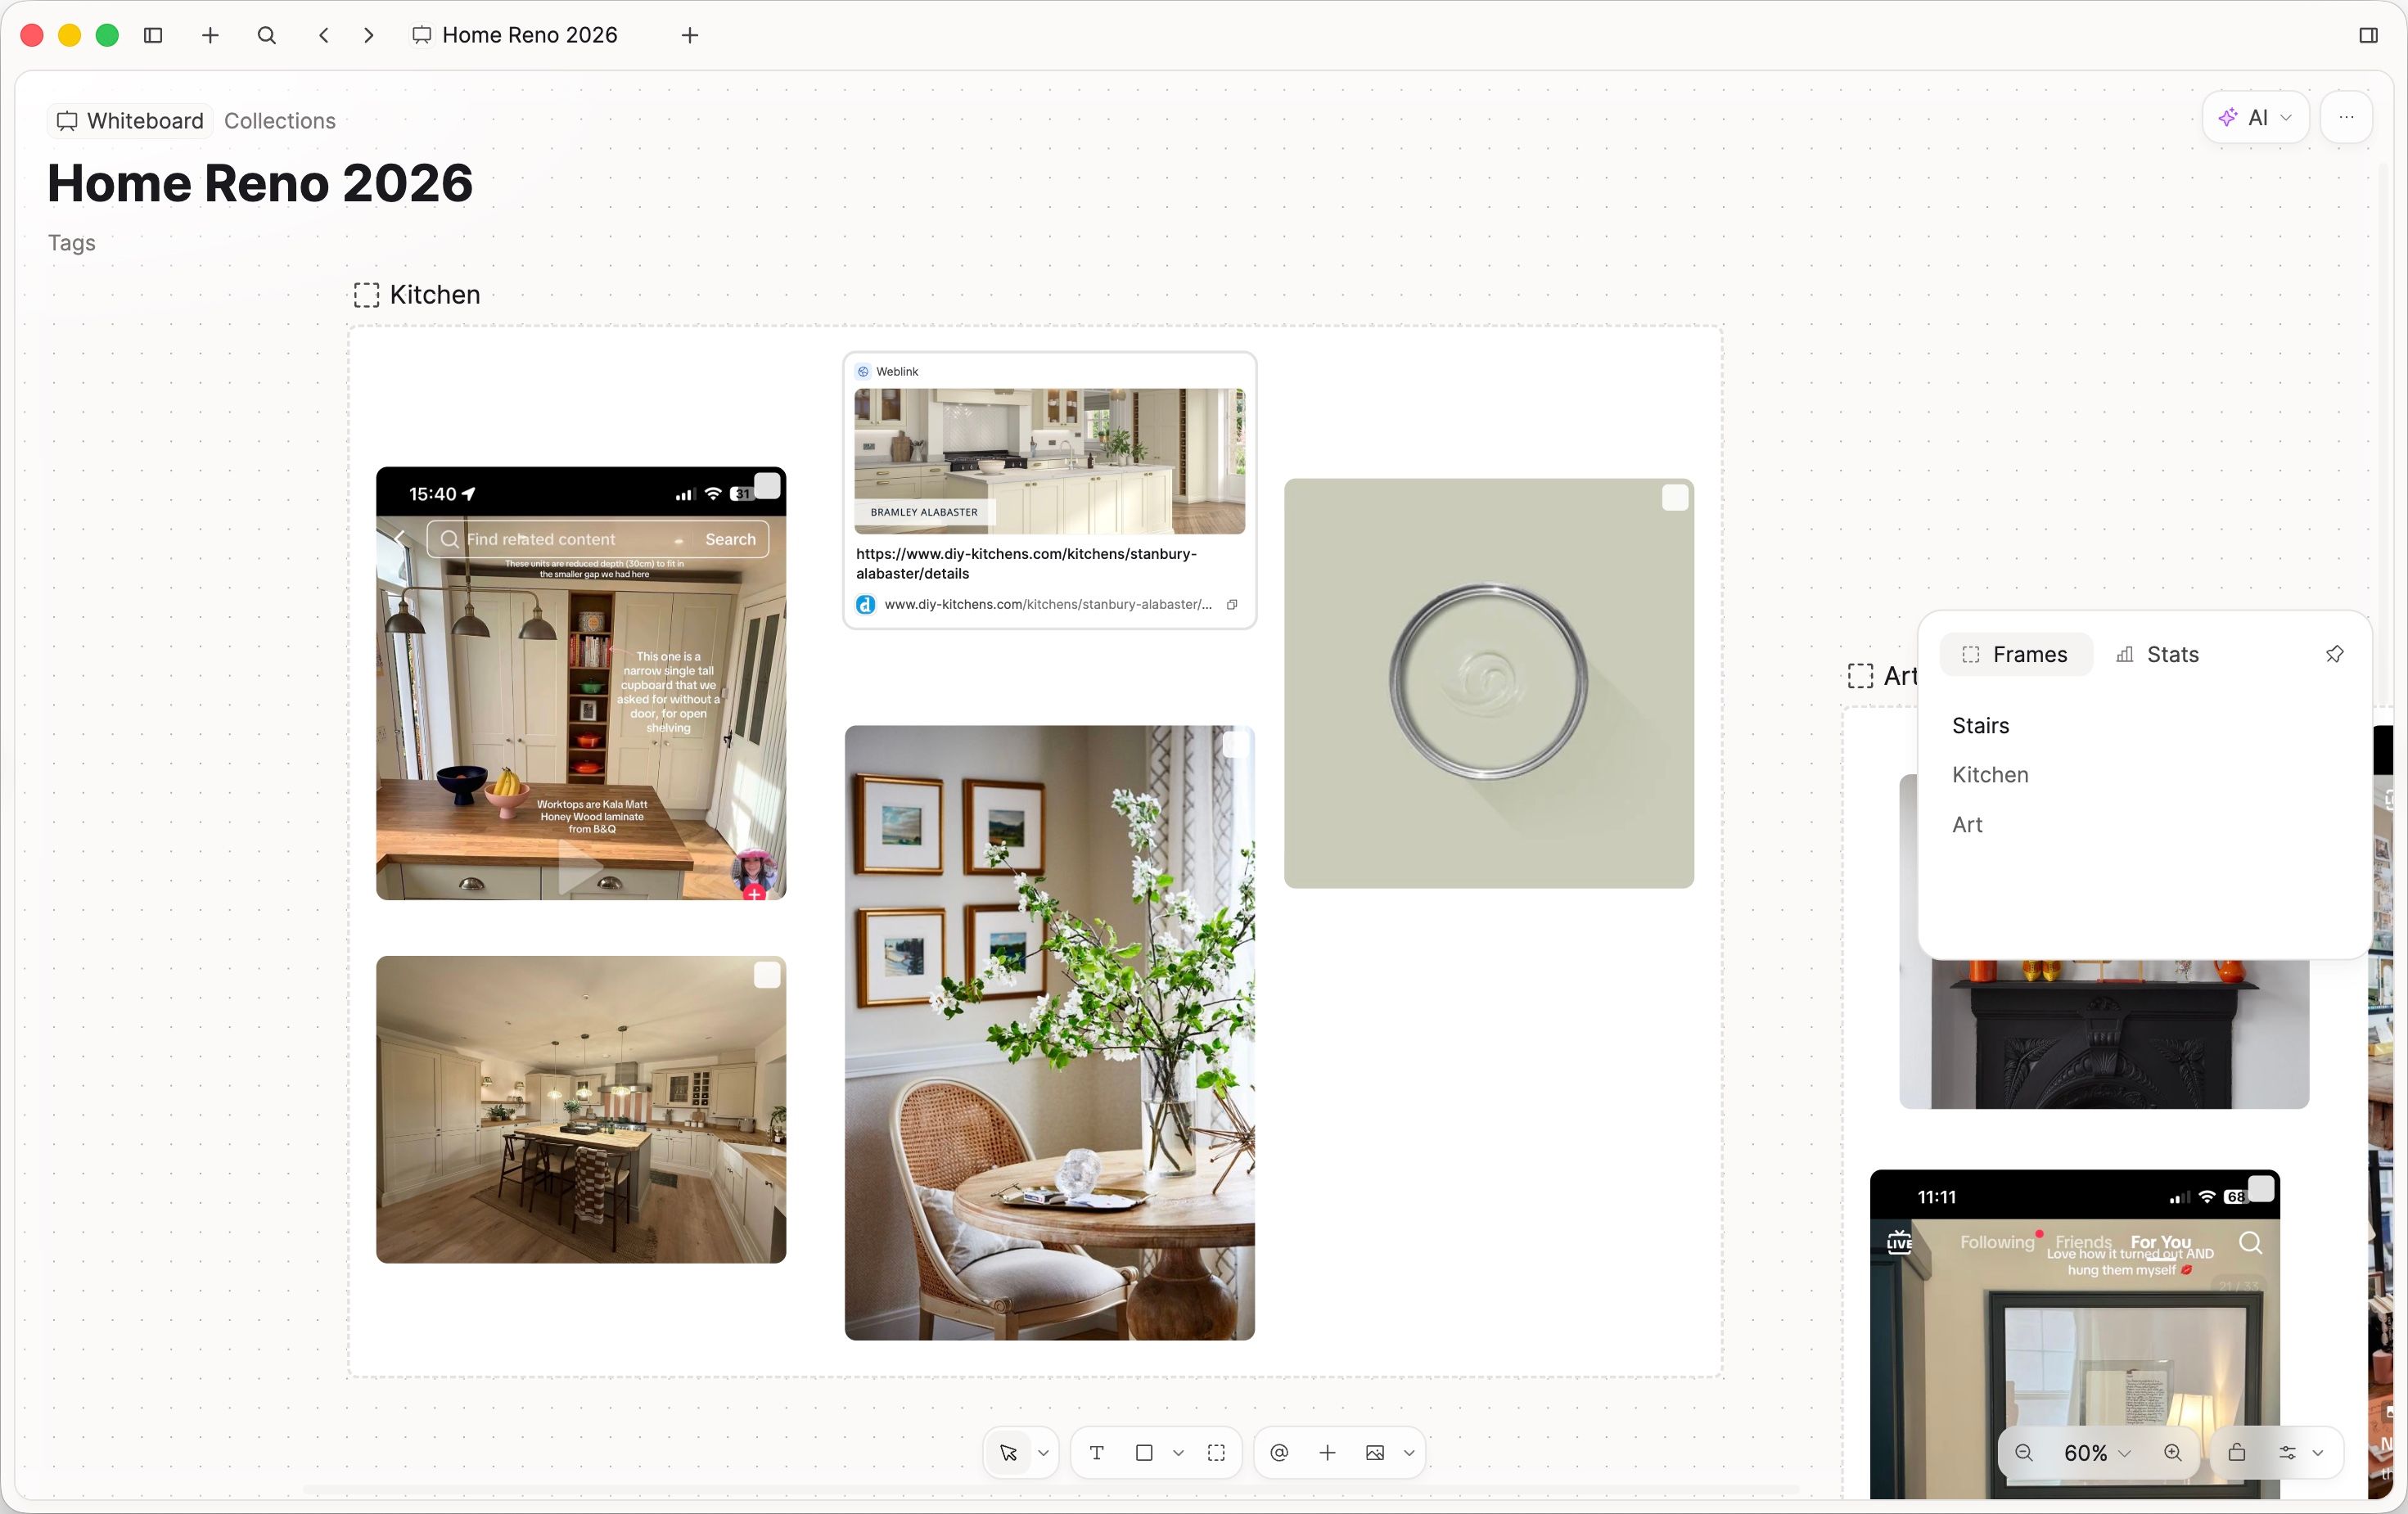Viewport: 2408px width, 1514px height.
Task: Select the Whiteboard tab
Action: coord(130,121)
